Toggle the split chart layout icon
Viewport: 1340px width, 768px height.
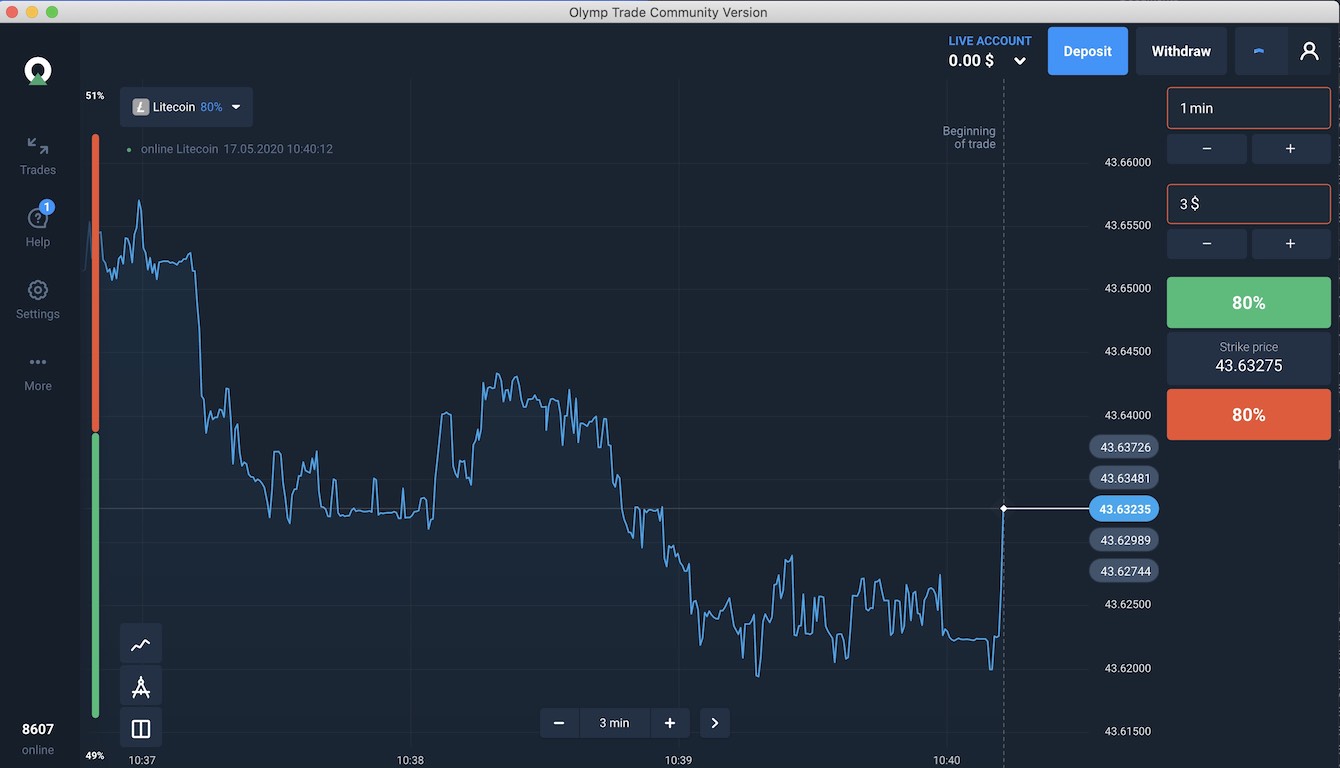pos(141,729)
